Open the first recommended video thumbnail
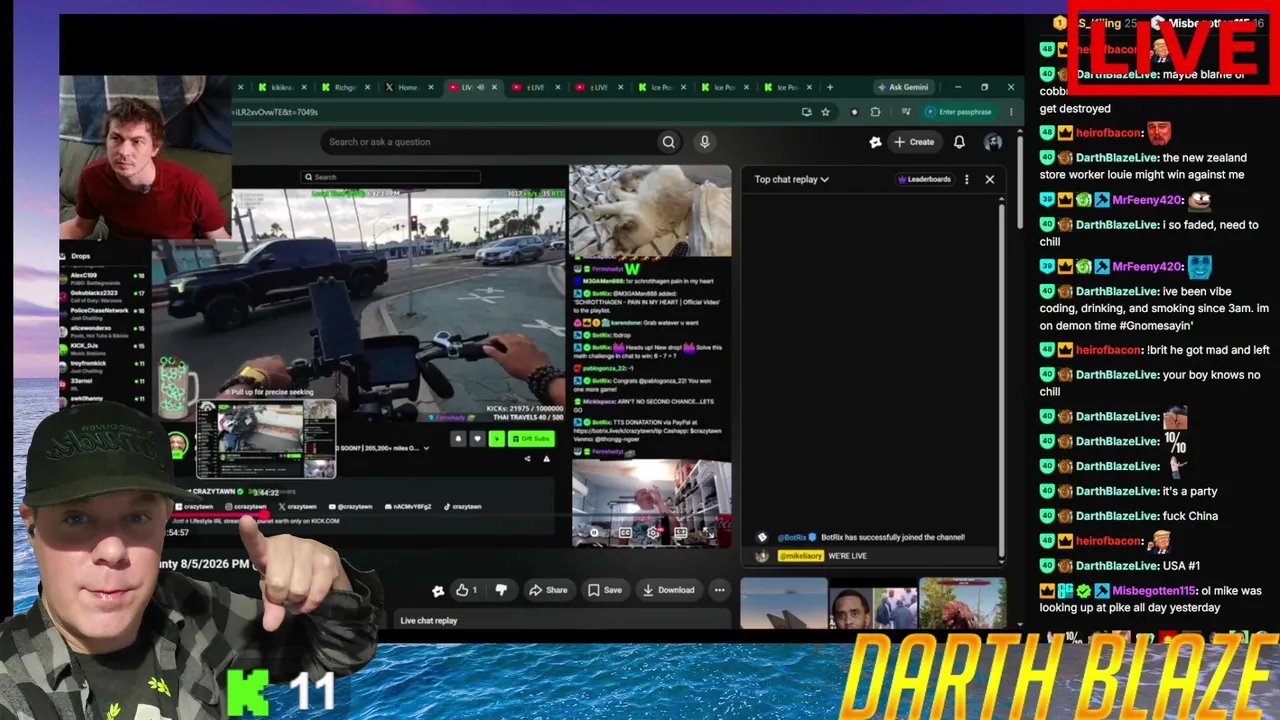The width and height of the screenshot is (1280, 720). coord(784,603)
